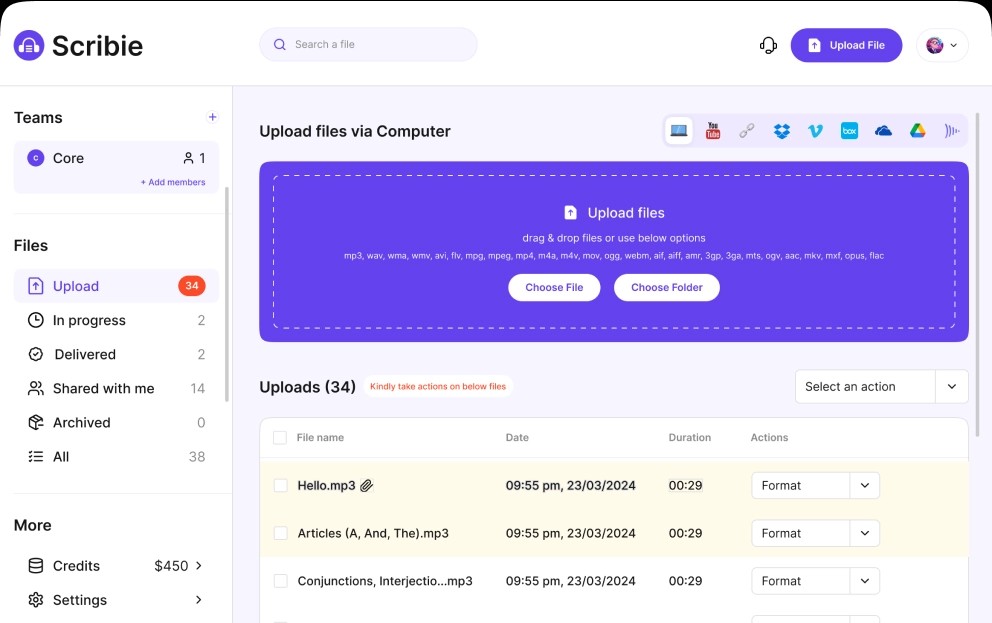This screenshot has width=992, height=623.
Task: Check the Articles (A, And, The).mp3 row
Action: click(280, 533)
